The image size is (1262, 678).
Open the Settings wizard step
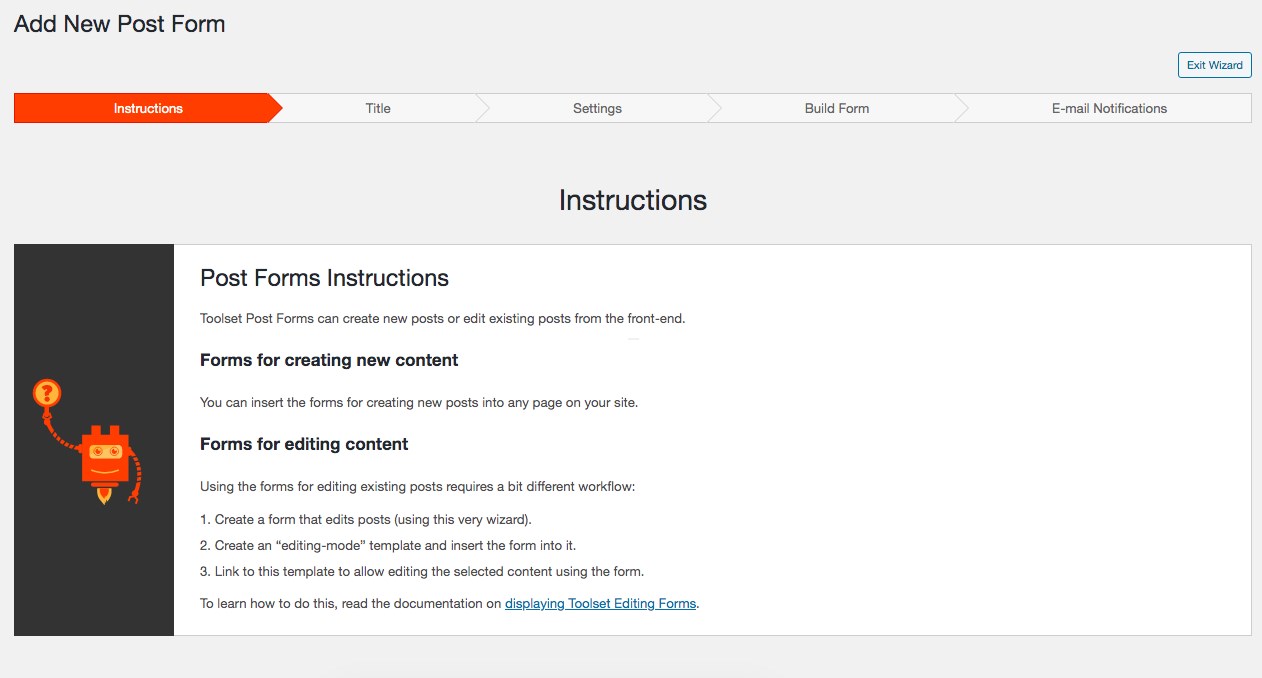click(597, 108)
